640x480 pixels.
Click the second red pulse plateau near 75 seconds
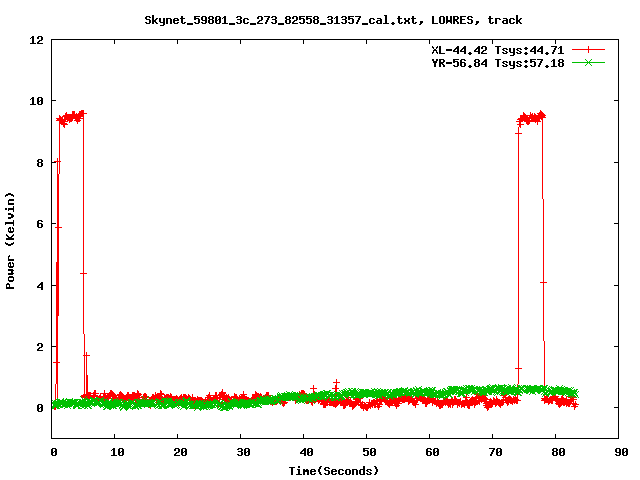(x=531, y=118)
